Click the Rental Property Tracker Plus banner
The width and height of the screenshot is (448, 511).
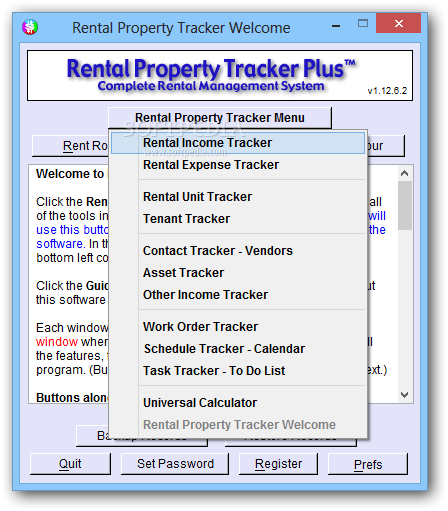pos(220,76)
